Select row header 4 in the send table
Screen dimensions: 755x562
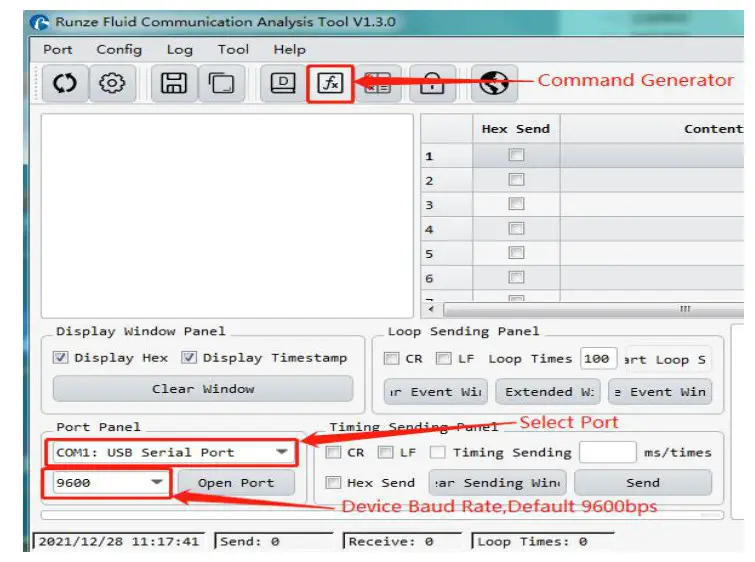tap(446, 229)
